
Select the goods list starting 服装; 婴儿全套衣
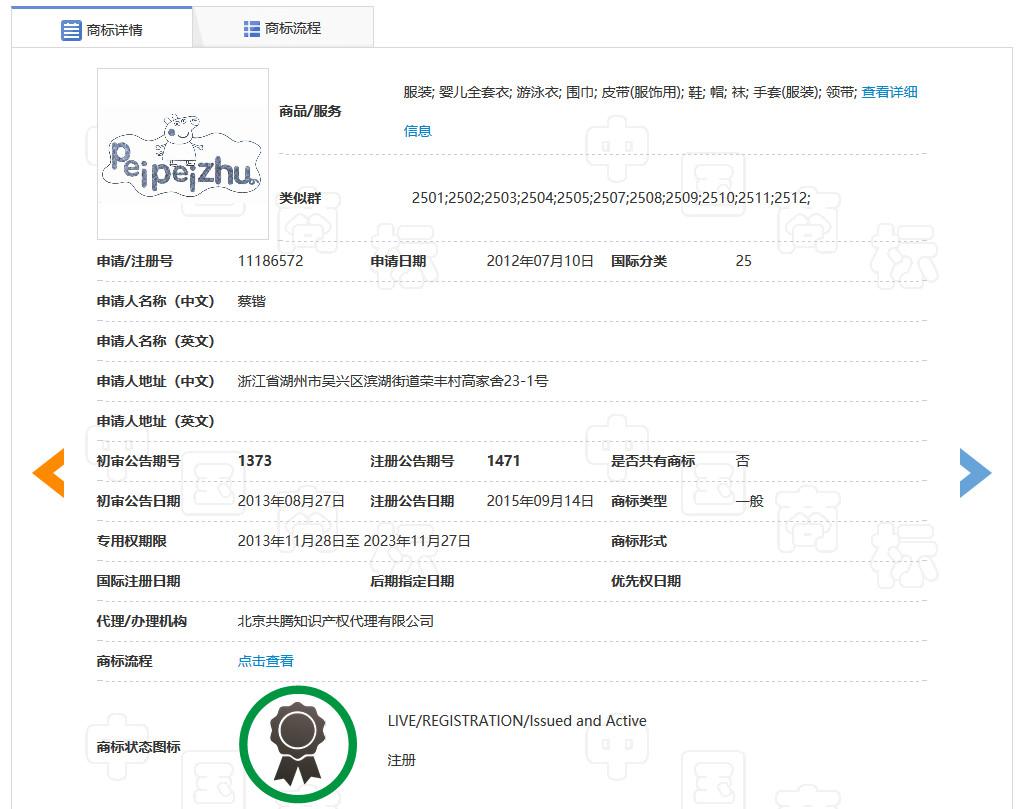click(x=630, y=92)
